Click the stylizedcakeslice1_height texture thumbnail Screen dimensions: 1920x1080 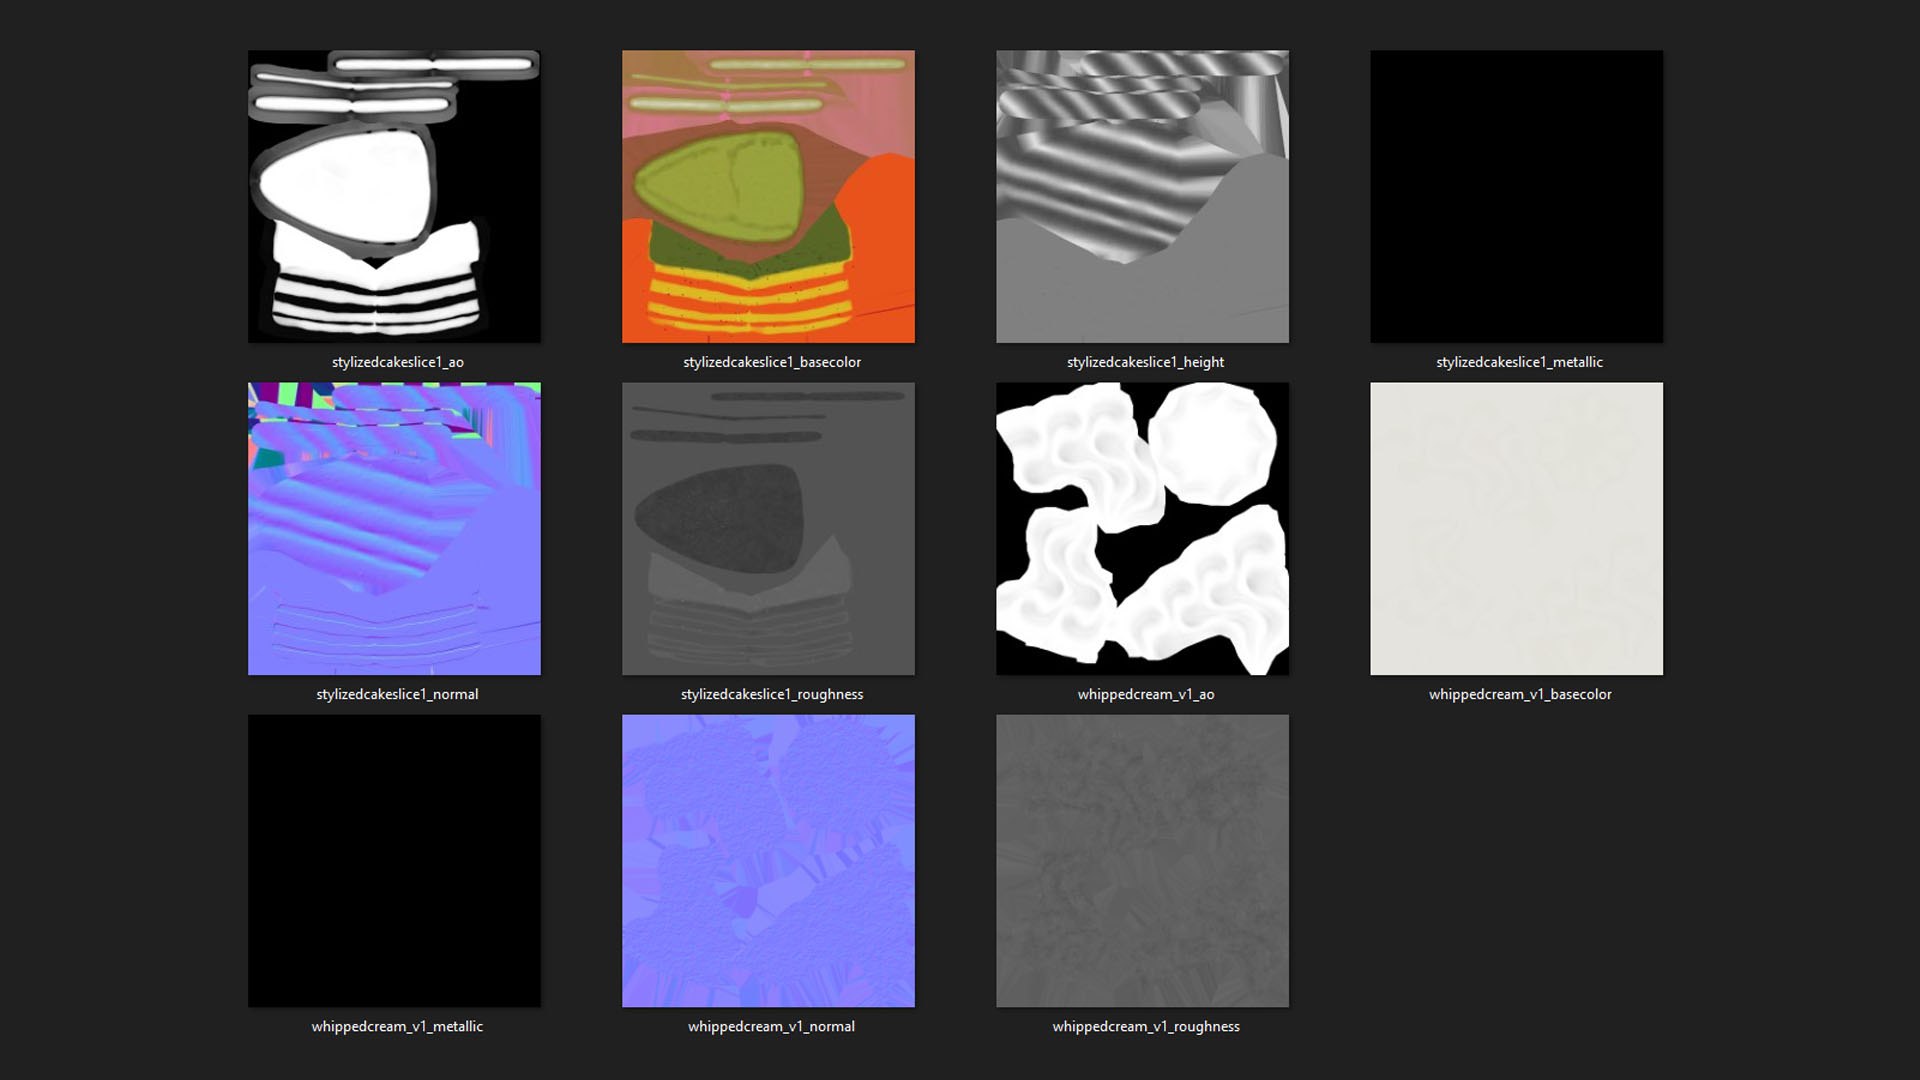(x=1142, y=197)
